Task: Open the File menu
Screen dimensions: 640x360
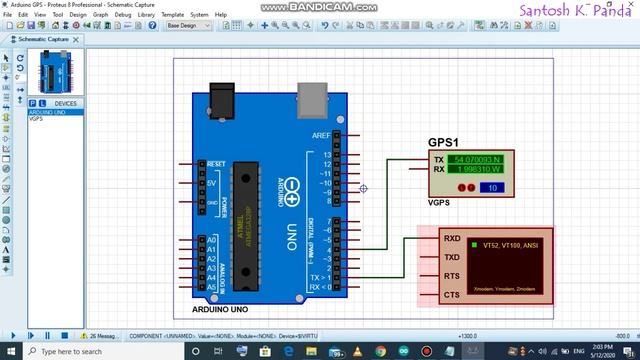Action: [7, 15]
